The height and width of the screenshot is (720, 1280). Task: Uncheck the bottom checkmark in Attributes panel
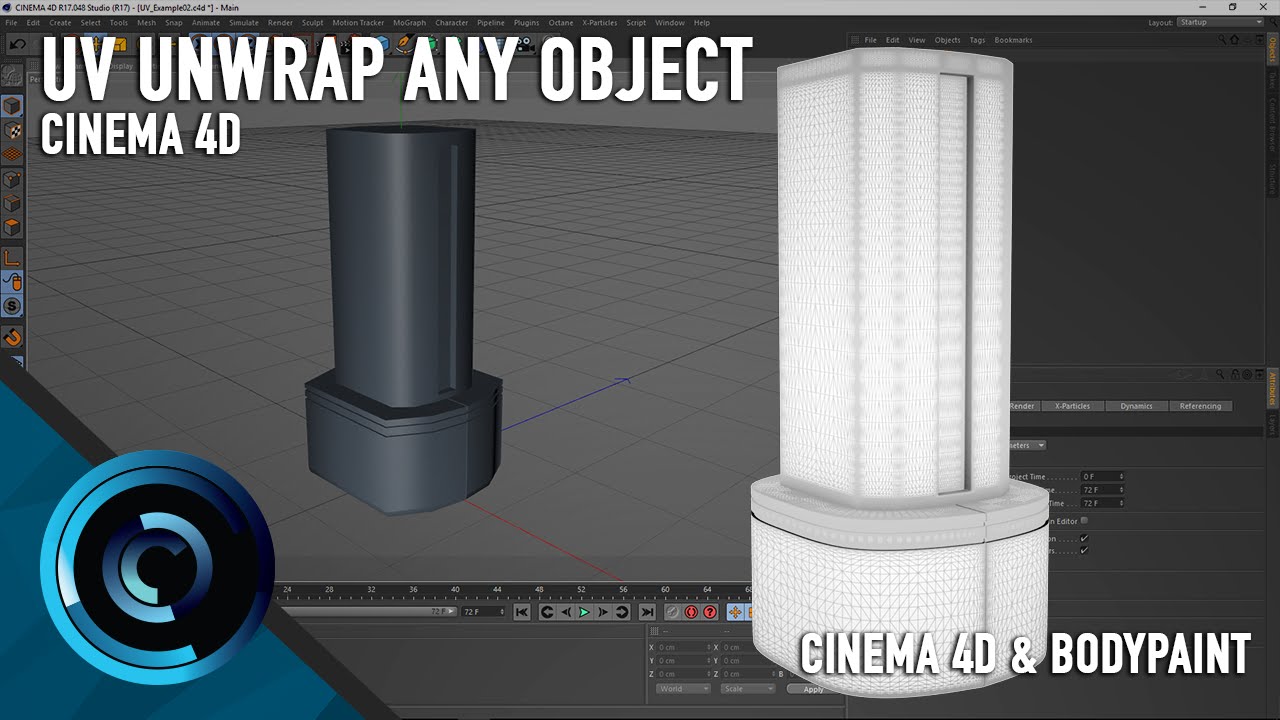click(x=1085, y=550)
